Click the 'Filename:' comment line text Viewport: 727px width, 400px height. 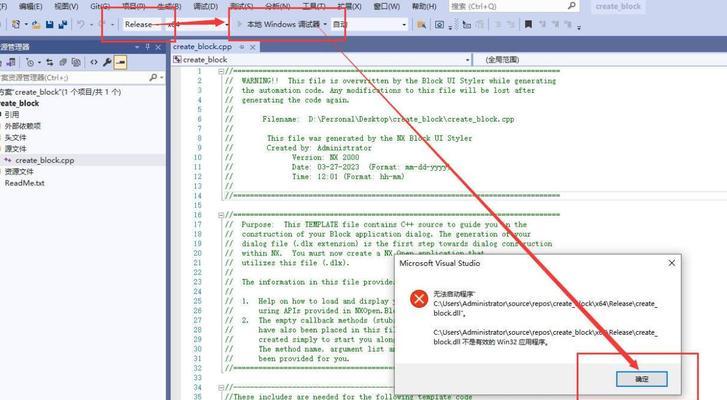click(388, 119)
